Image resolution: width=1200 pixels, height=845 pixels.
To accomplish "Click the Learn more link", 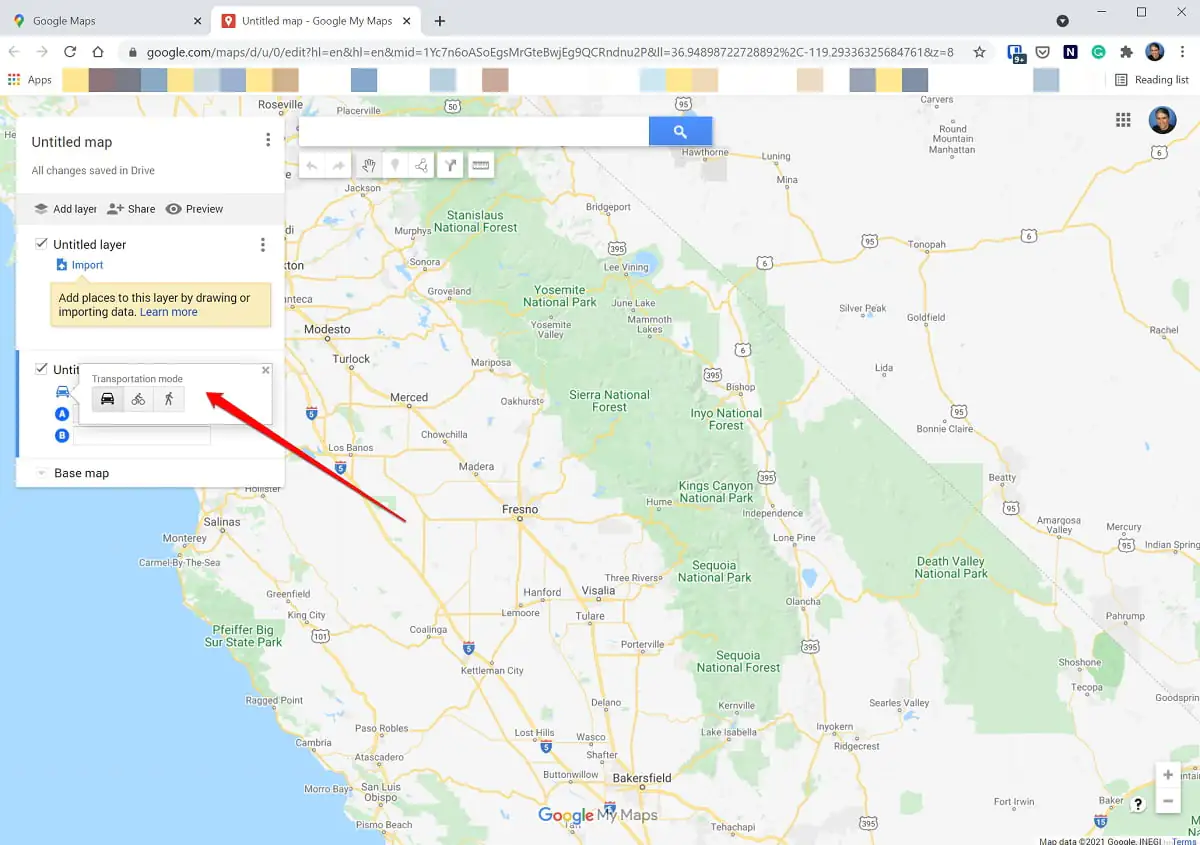I will pos(169,312).
